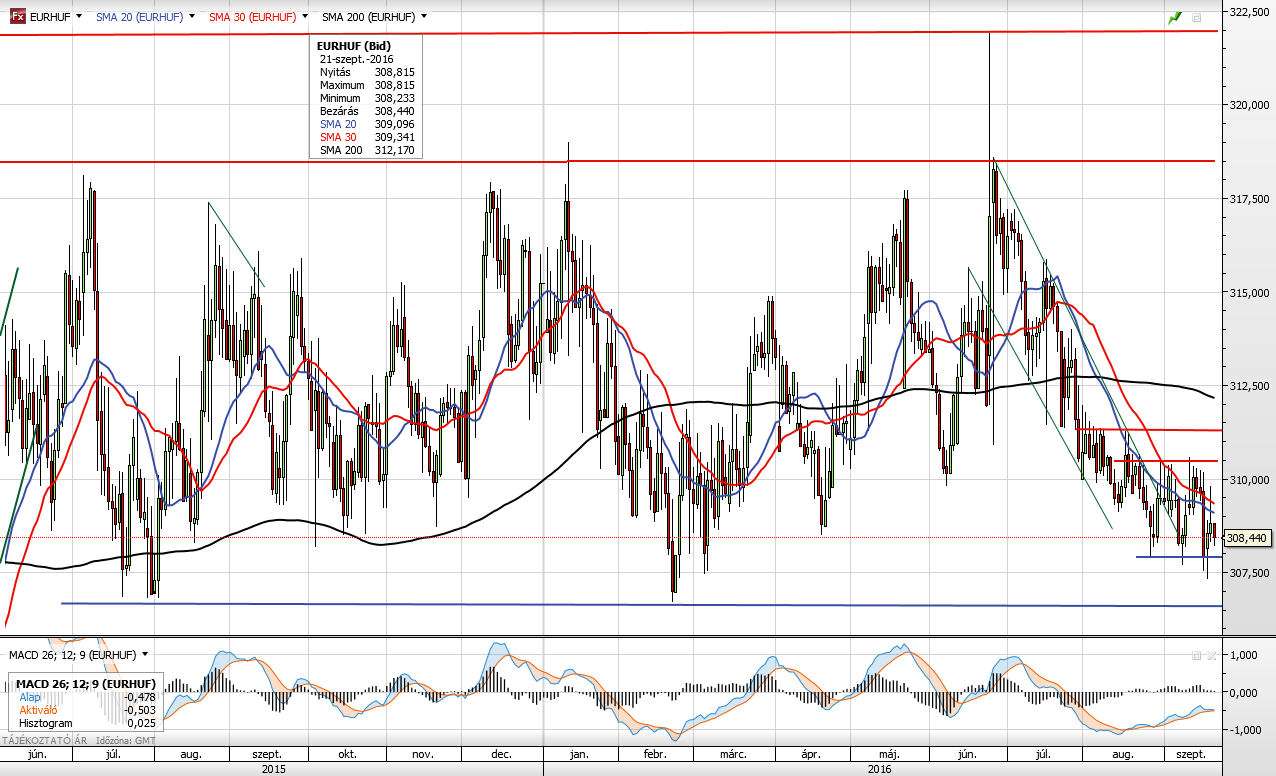Maximize the MACD indicator pane
The width and height of the screenshot is (1276, 776).
click(1196, 655)
